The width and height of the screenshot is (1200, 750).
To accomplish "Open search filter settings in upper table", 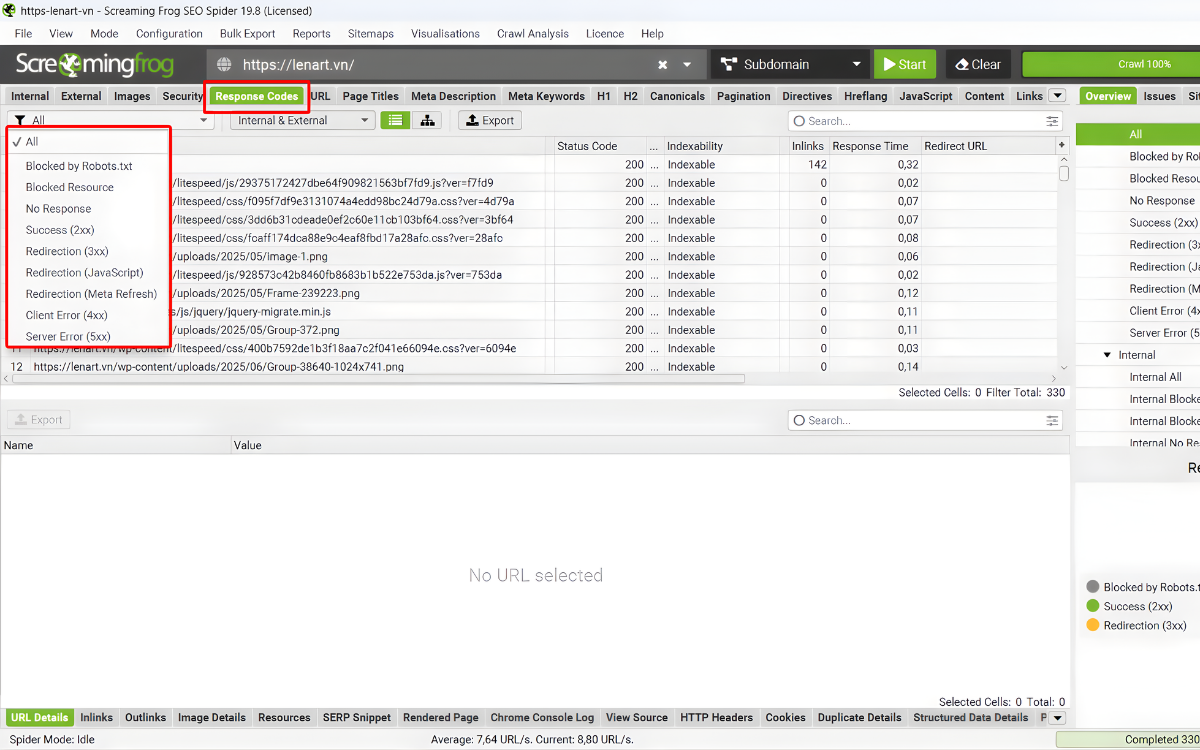I will pos(1052,121).
